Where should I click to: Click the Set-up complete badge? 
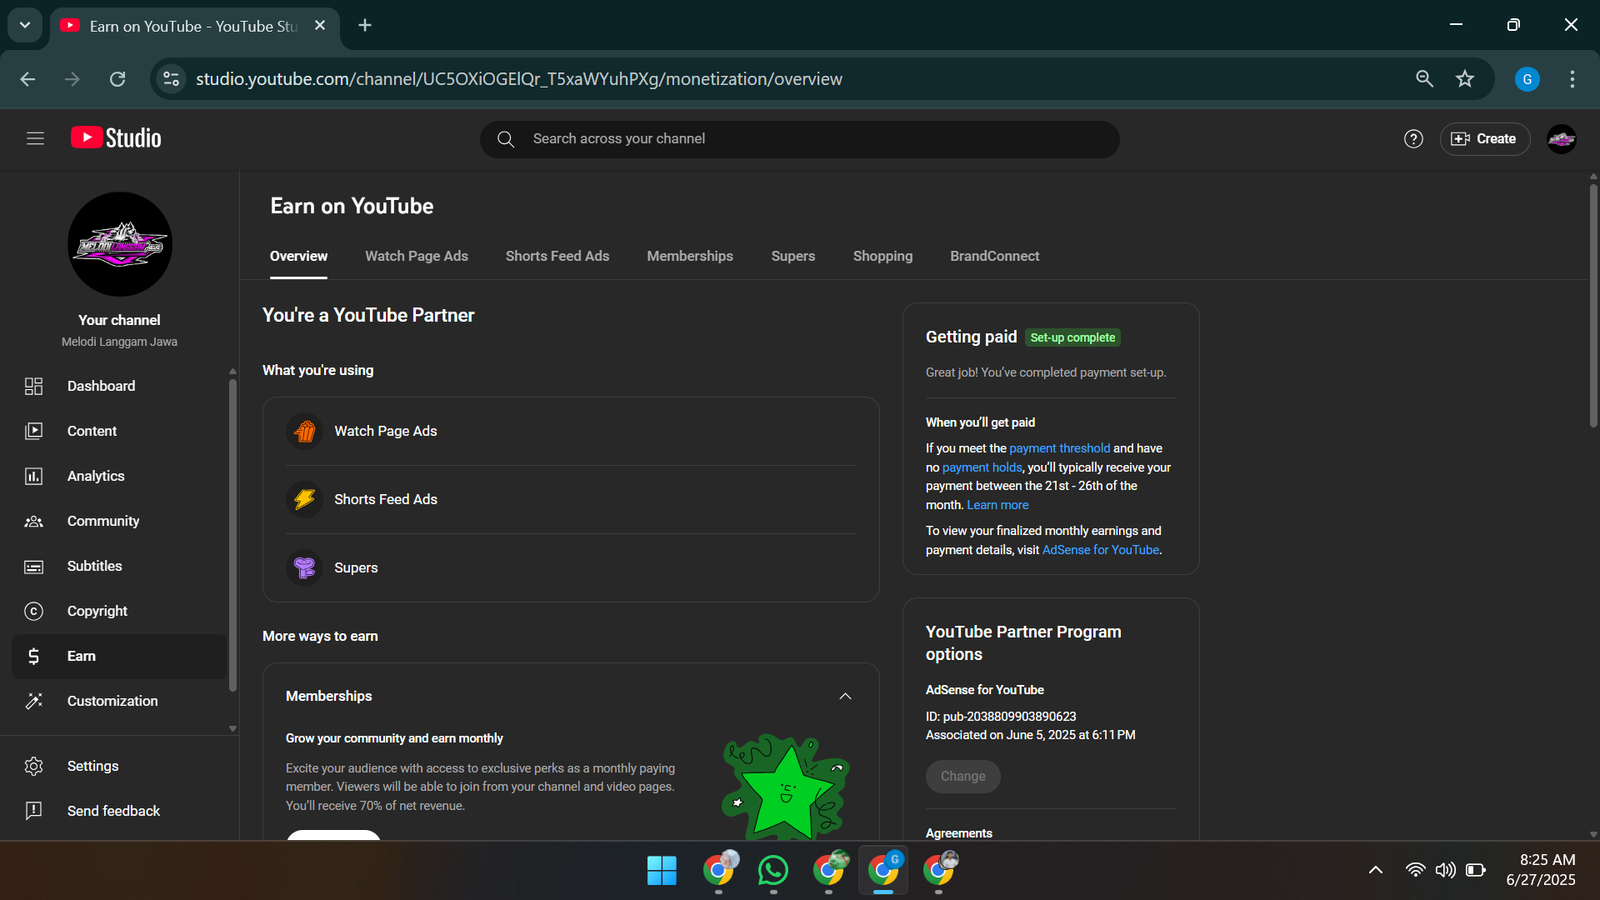click(1073, 338)
